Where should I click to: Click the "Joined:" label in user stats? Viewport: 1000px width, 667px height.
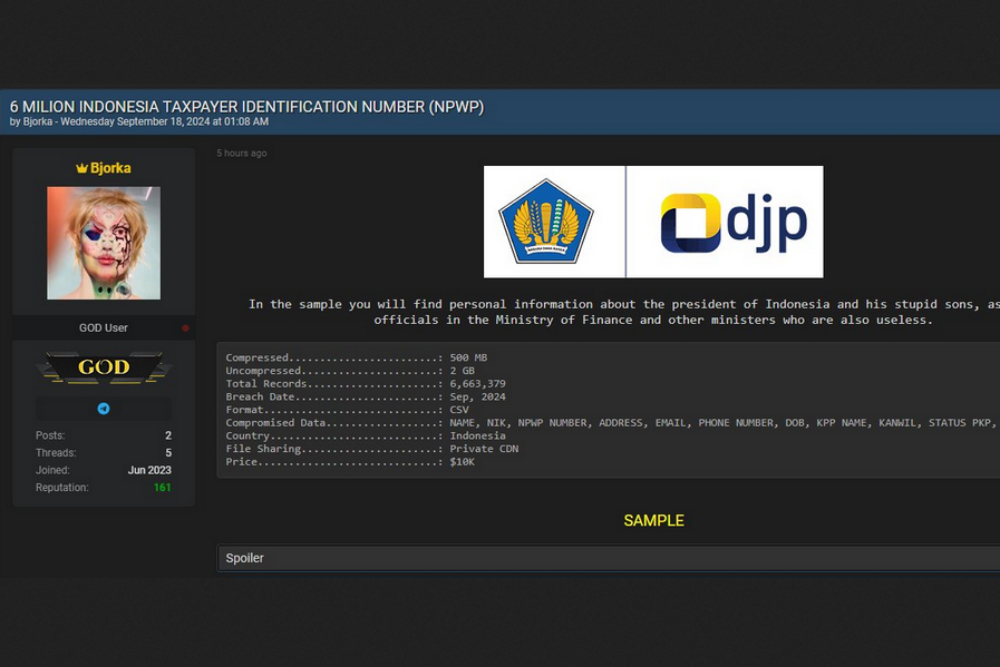[x=52, y=470]
